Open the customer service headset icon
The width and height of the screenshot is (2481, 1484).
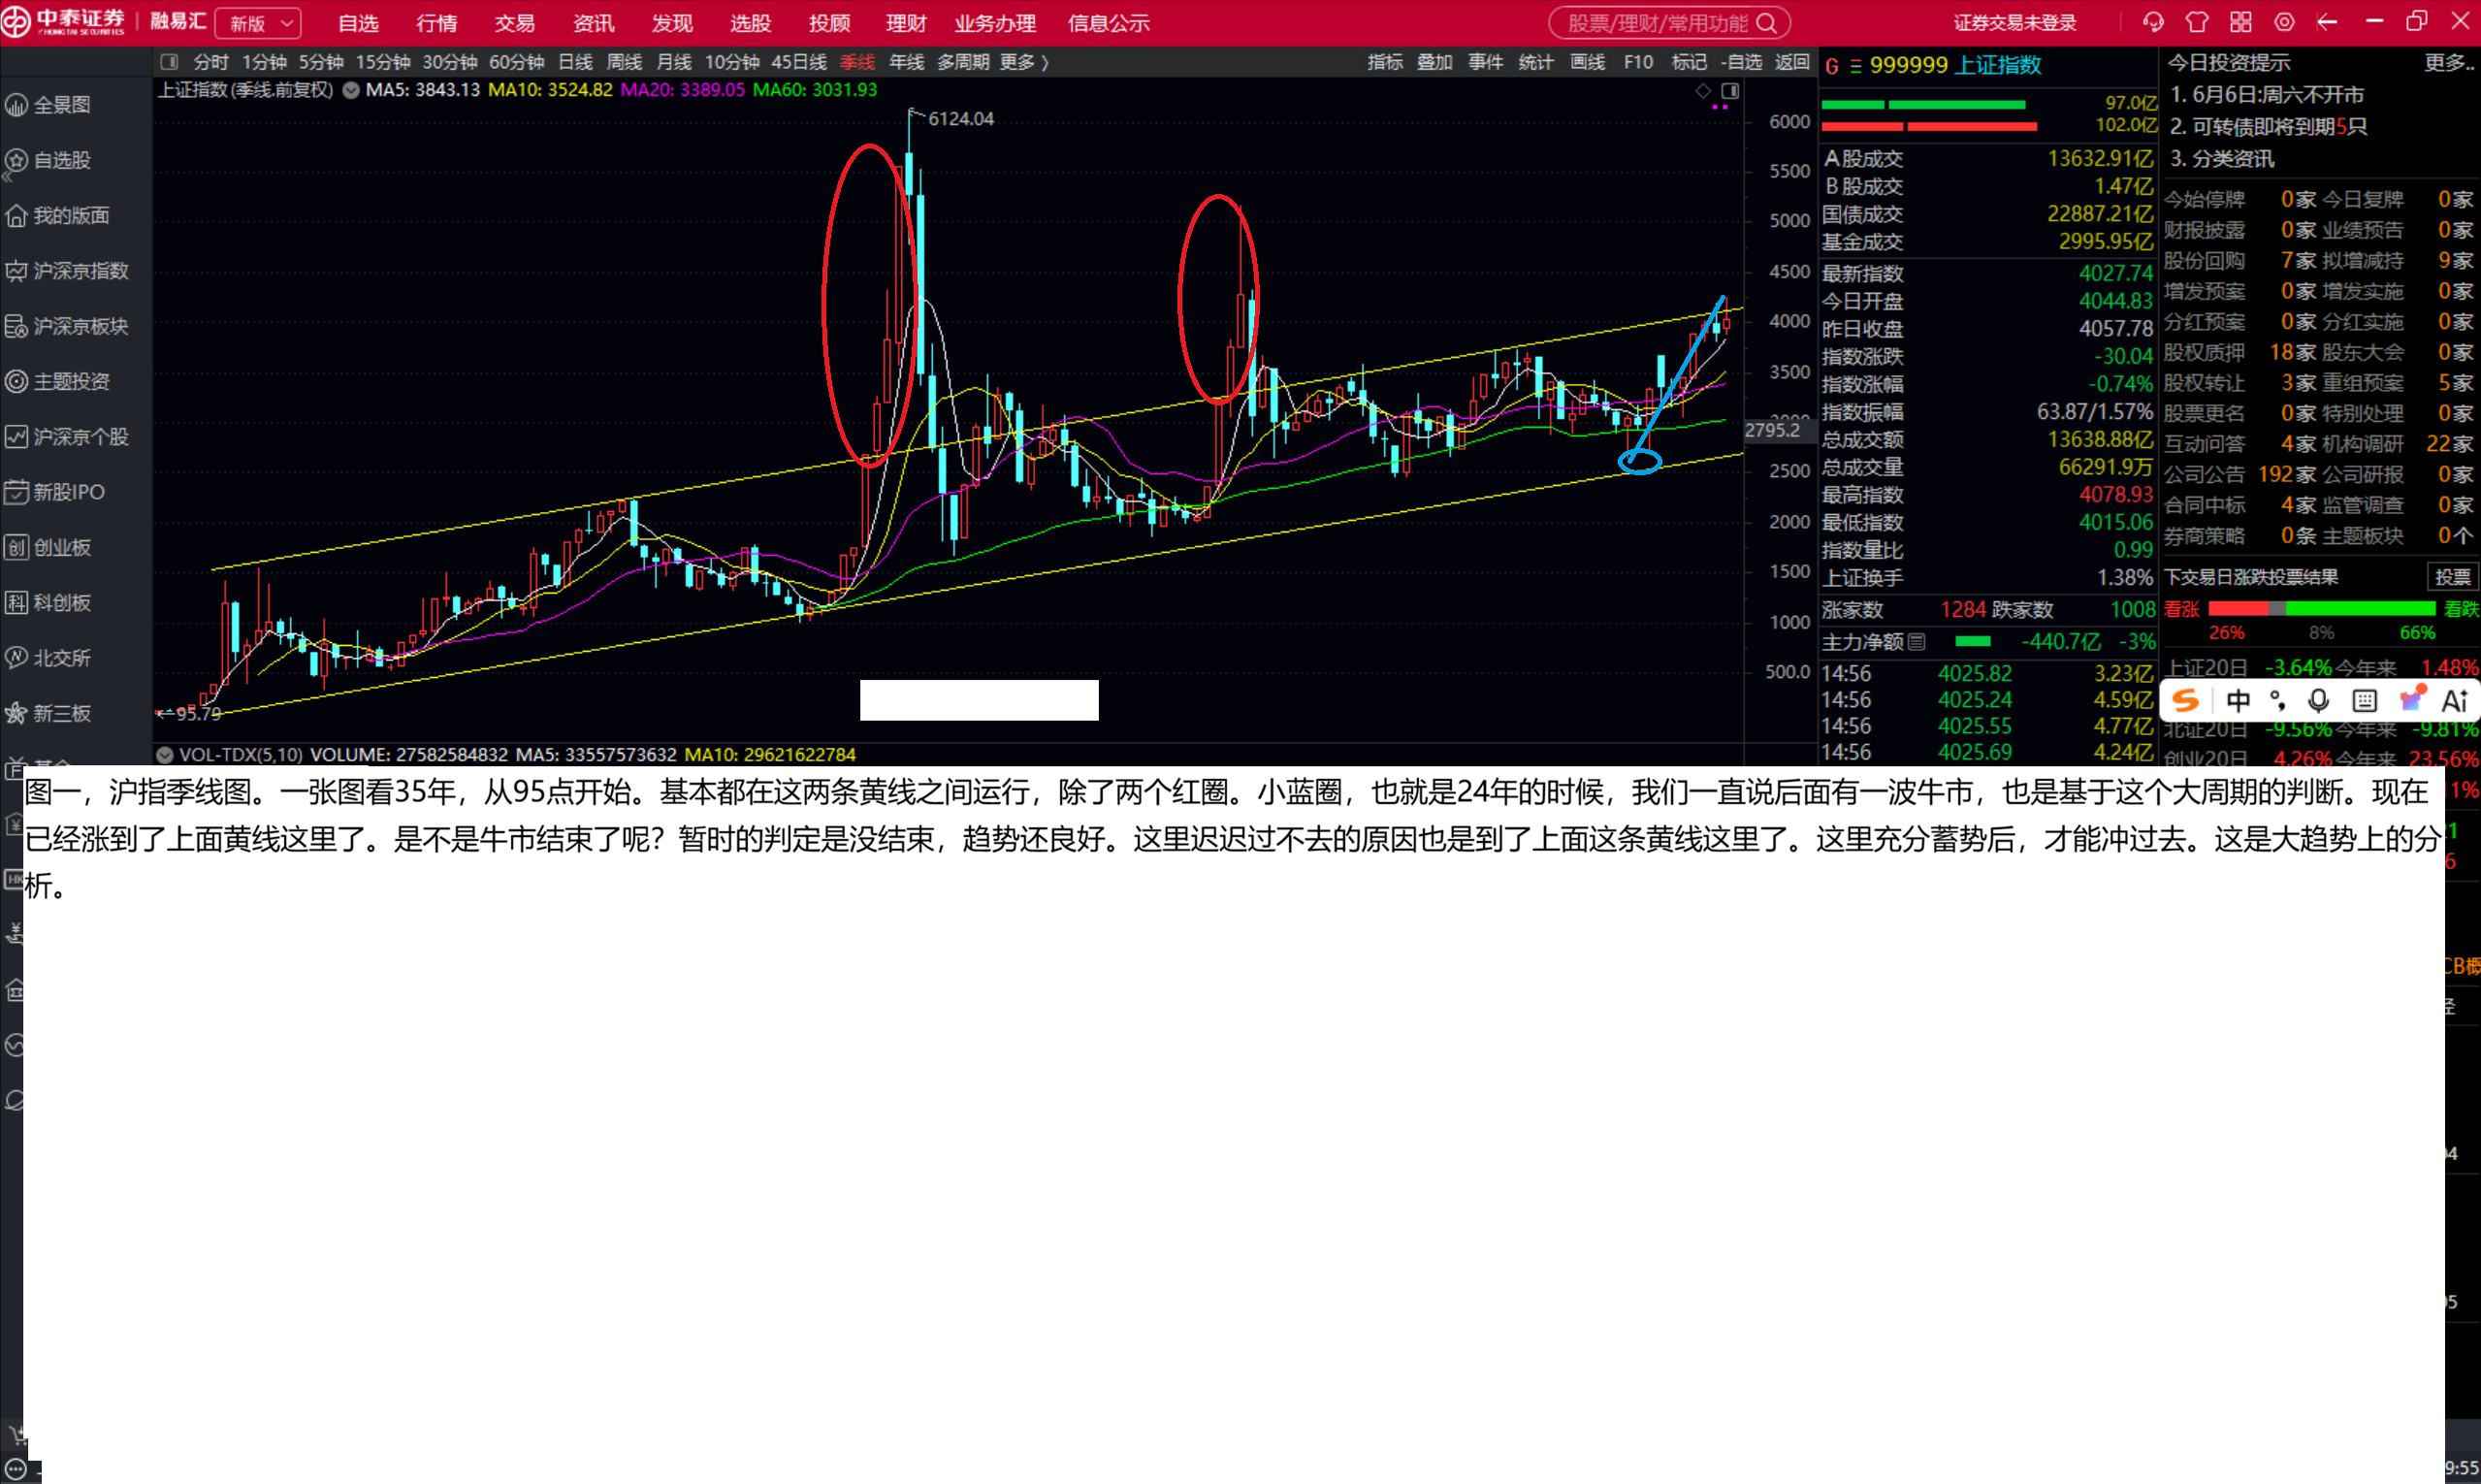coord(2153,22)
